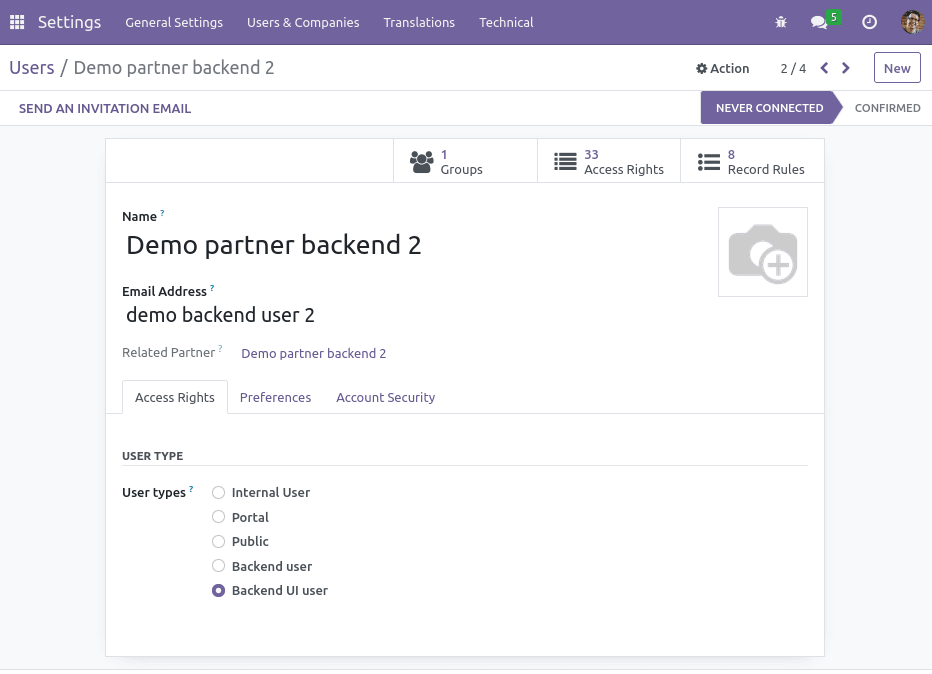Screen dimensions: 932x674
Task: Select the Internal User radio option
Action: click(219, 492)
